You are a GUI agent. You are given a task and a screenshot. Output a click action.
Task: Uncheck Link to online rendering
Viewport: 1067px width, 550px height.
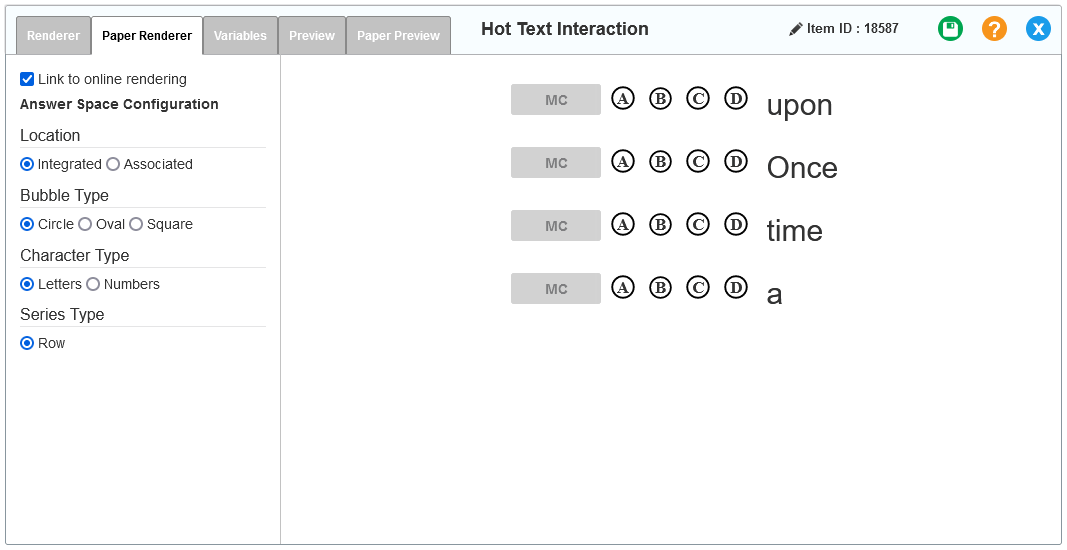(x=27, y=79)
